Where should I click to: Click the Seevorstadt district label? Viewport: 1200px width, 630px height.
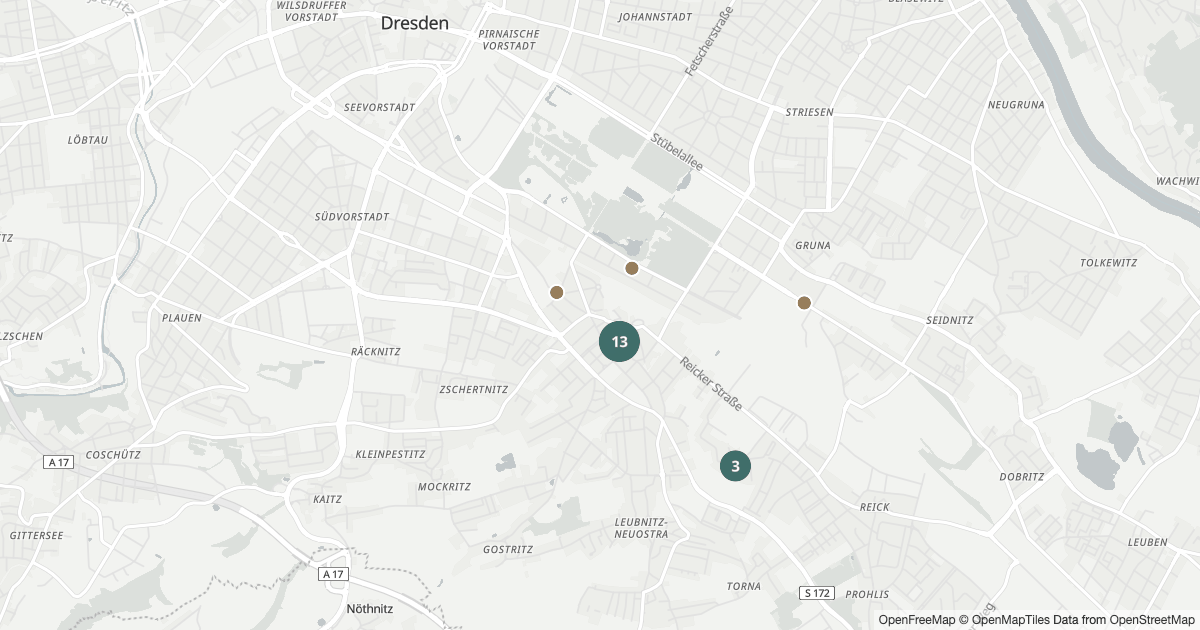click(379, 107)
